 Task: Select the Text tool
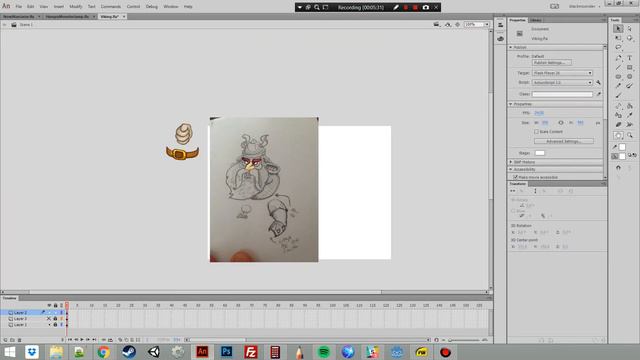[629, 58]
